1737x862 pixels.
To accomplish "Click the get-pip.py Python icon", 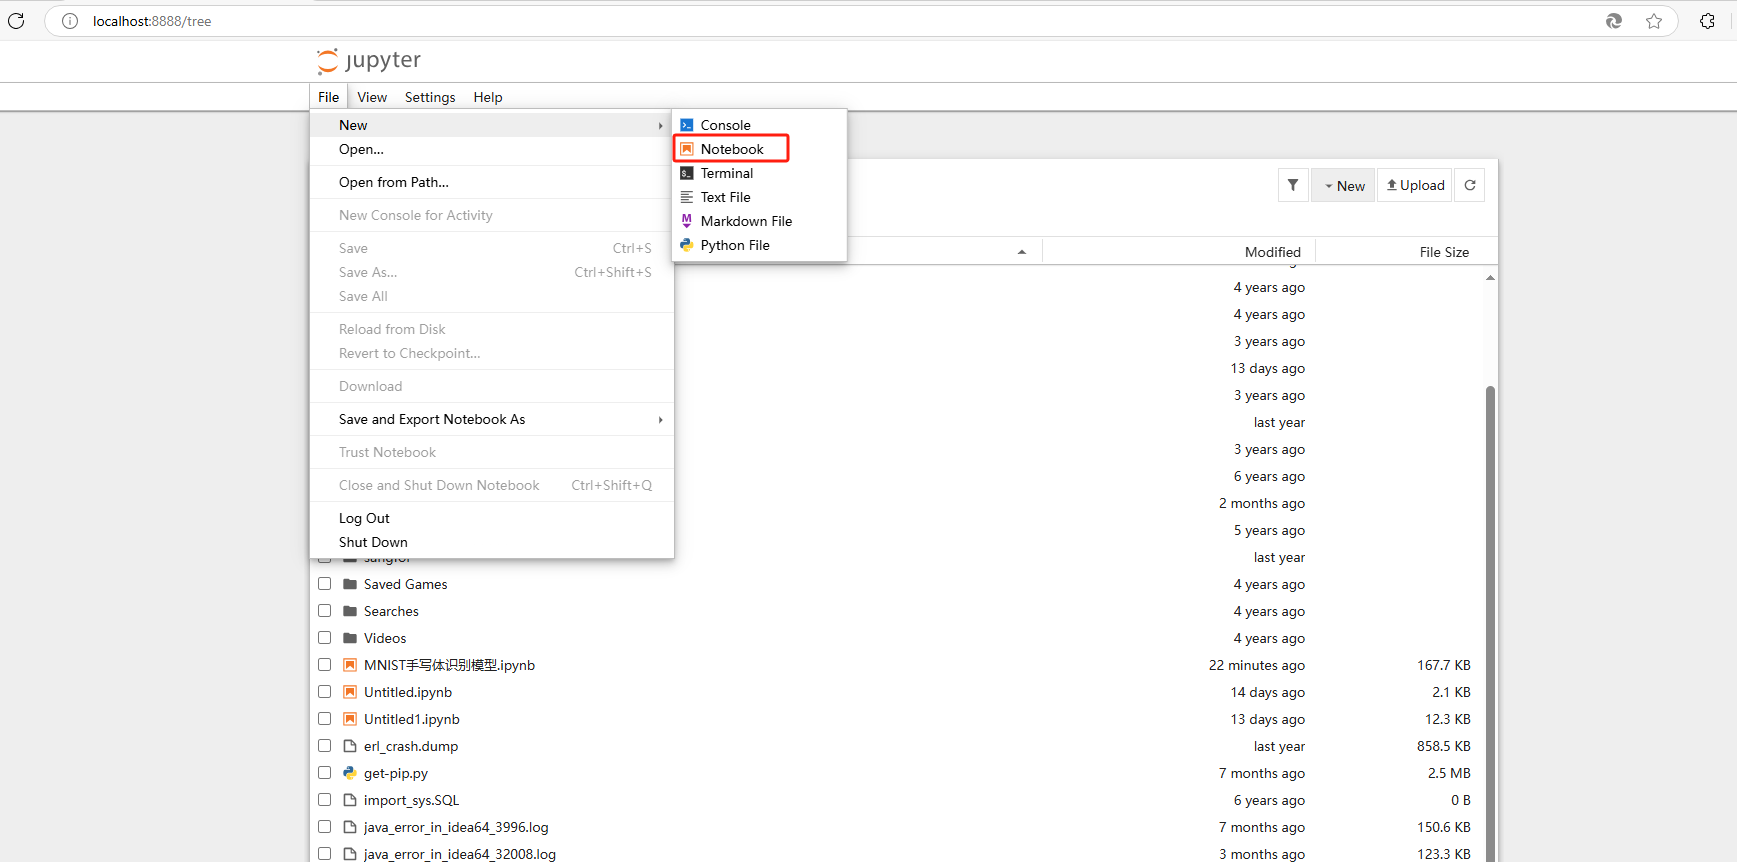I will pos(350,773).
